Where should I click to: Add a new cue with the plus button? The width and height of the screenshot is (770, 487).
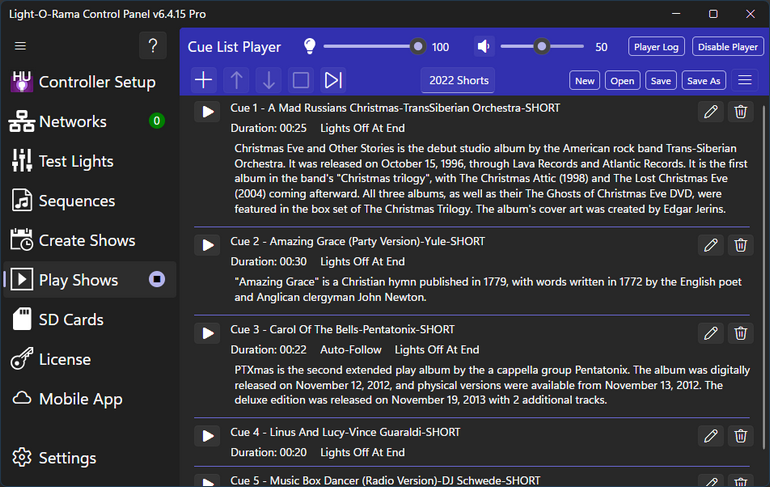tap(203, 80)
